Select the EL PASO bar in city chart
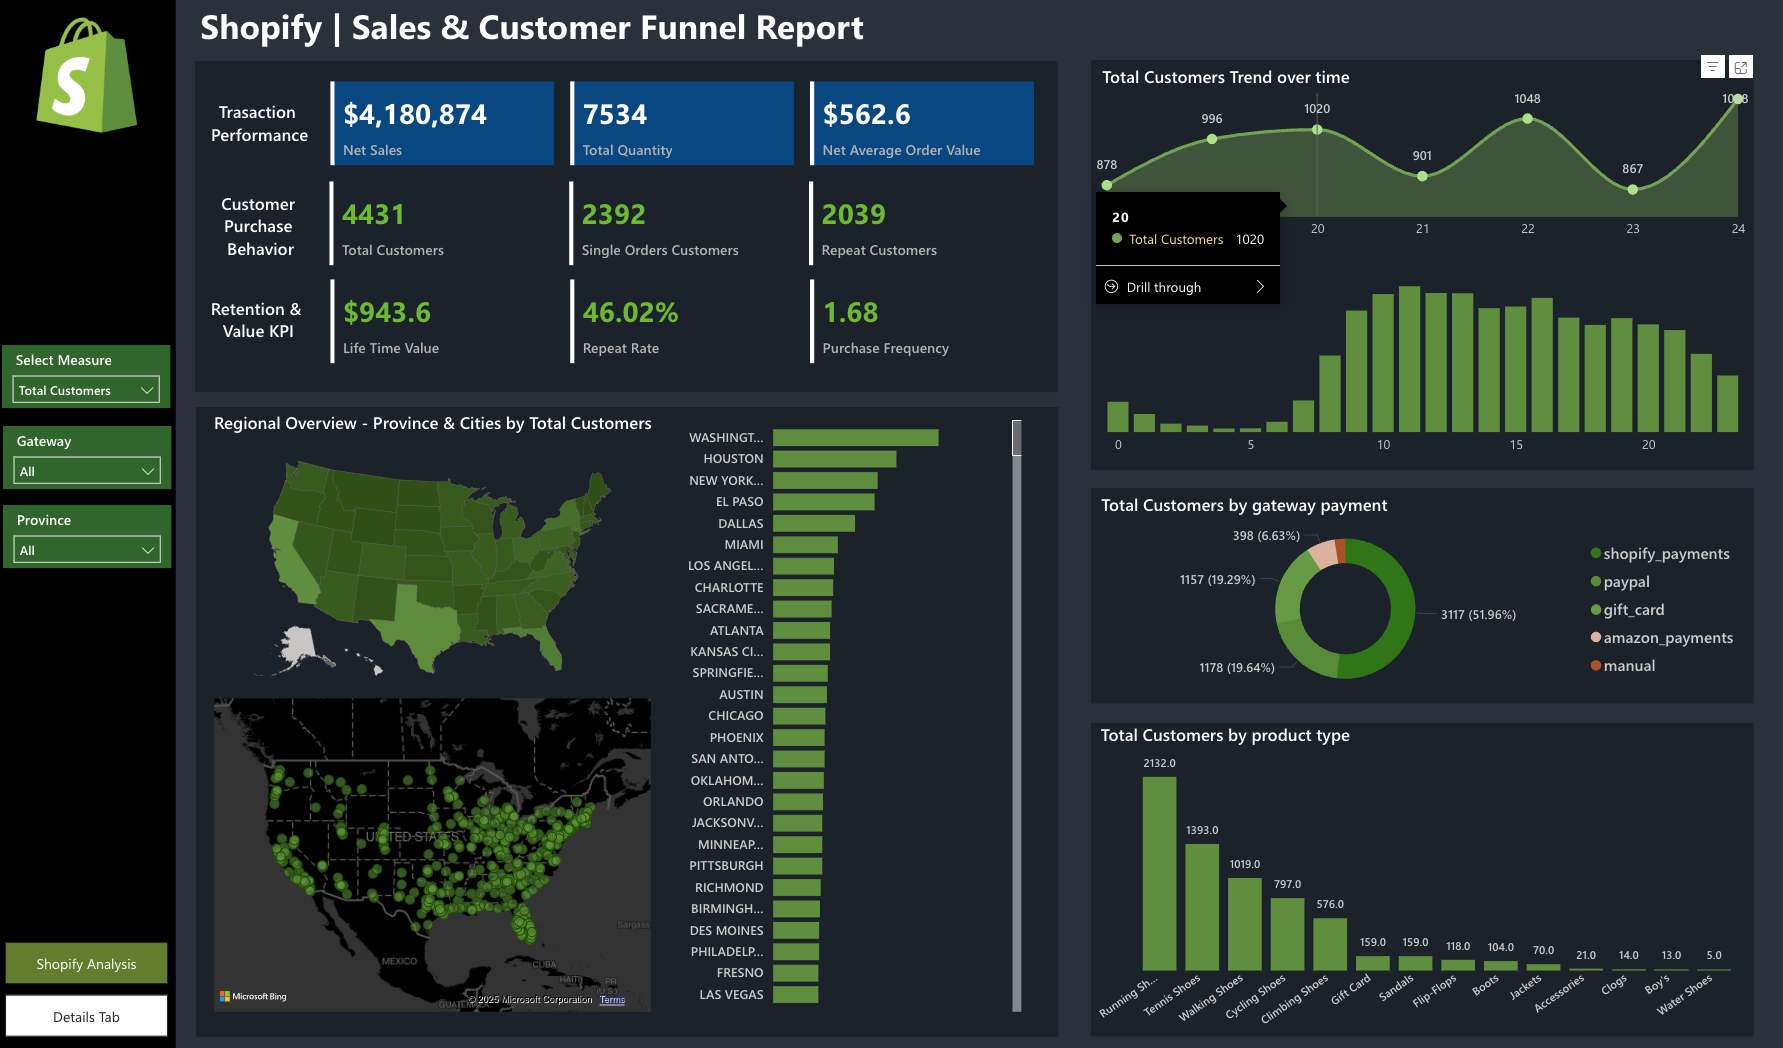1783x1048 pixels. pyautogui.click(x=824, y=502)
